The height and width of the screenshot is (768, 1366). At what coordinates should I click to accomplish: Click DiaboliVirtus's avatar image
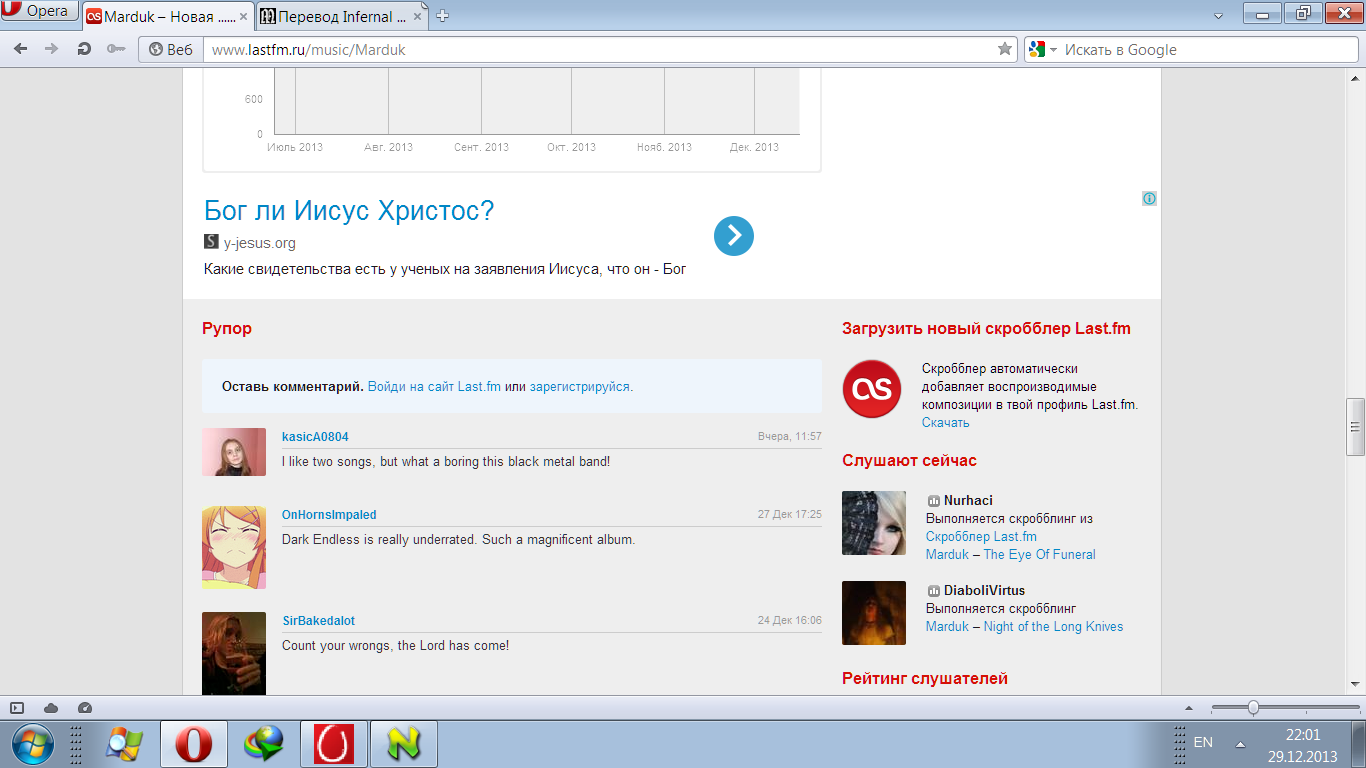click(x=874, y=612)
